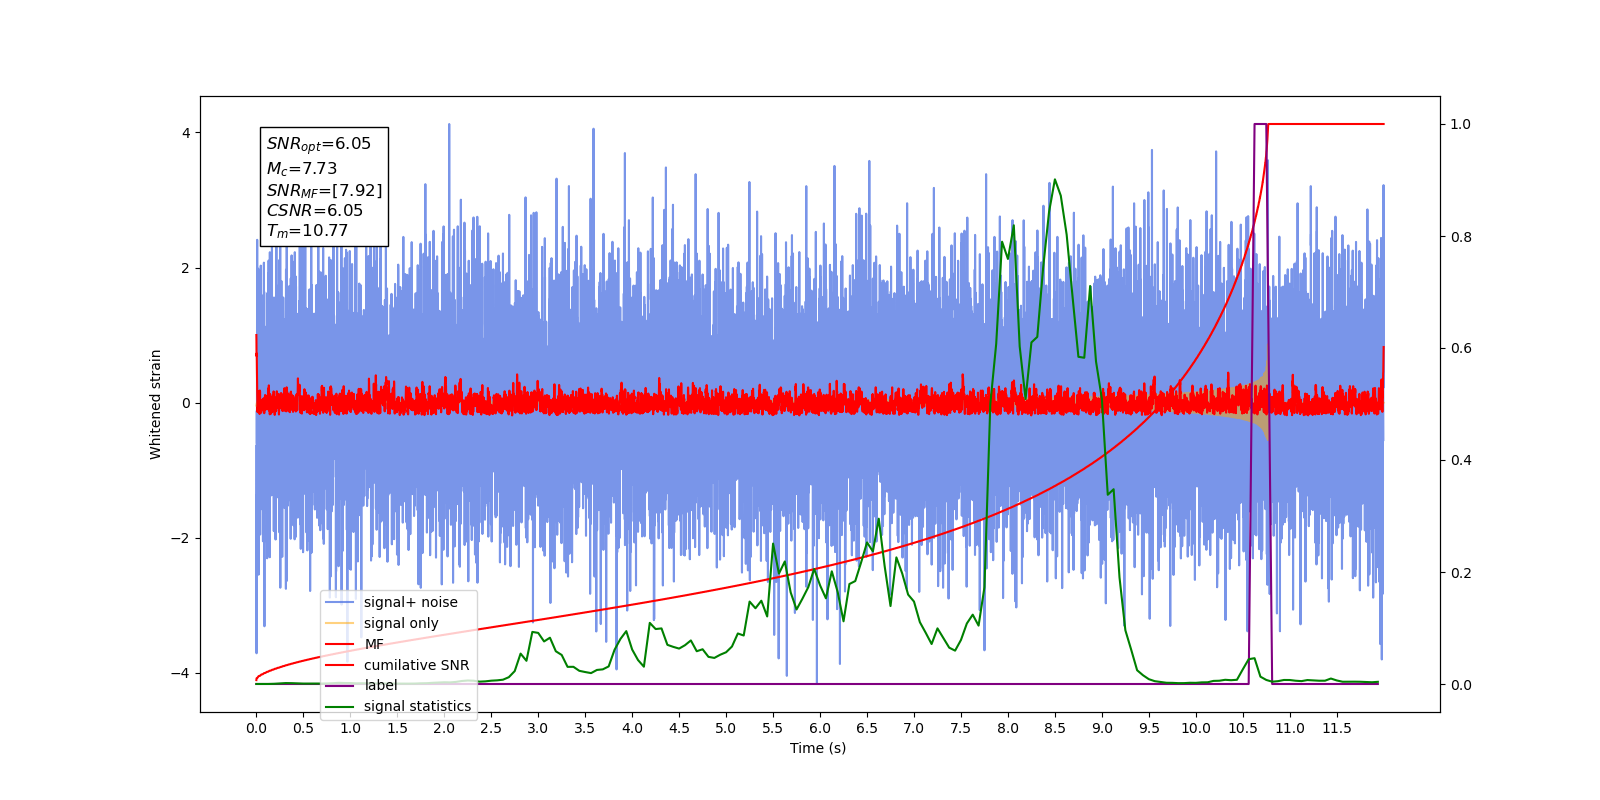
Task: Click the CSNR=6.05 annotation text
Action: pos(314,210)
